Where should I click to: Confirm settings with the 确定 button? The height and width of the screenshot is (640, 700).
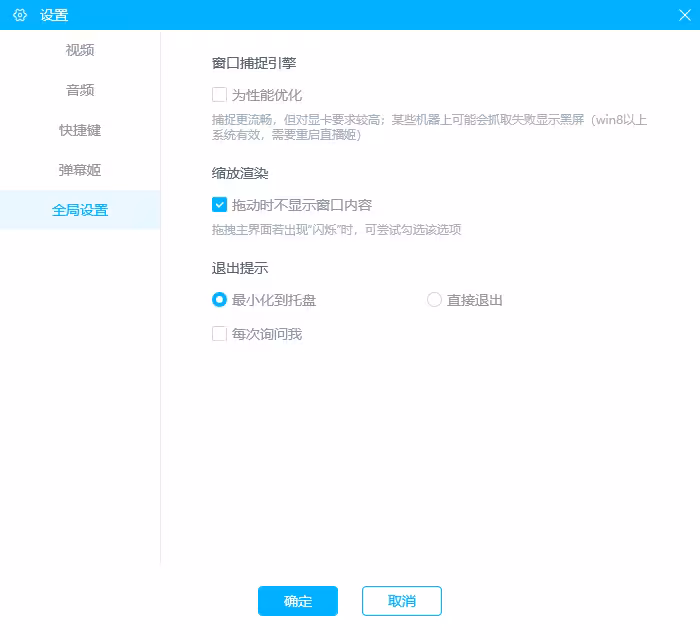pyautogui.click(x=298, y=601)
